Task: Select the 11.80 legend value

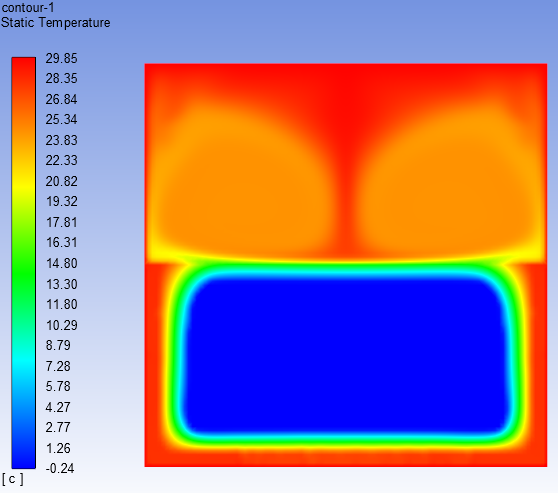Action: pyautogui.click(x=61, y=305)
